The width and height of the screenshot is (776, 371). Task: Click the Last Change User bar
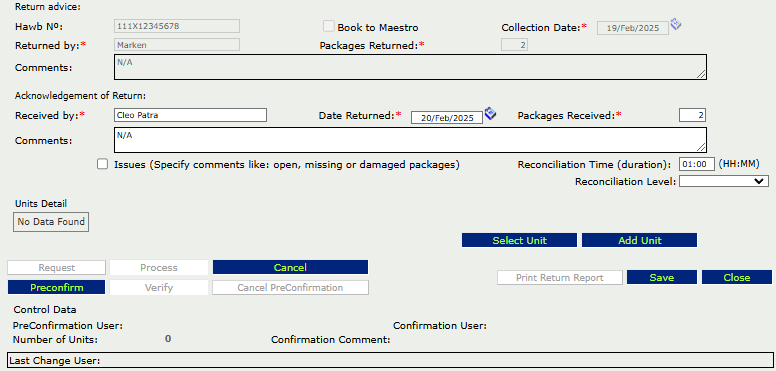389,360
